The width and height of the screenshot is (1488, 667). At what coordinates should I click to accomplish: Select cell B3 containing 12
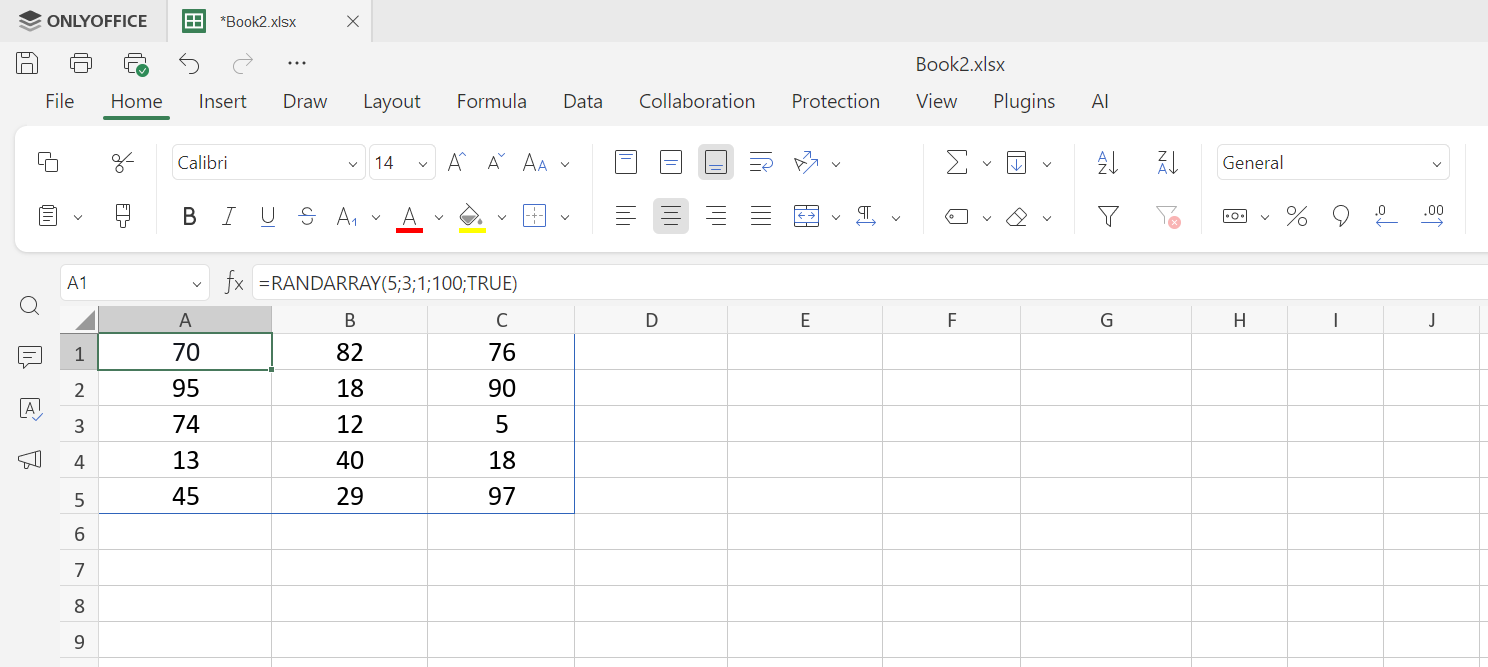(x=349, y=424)
